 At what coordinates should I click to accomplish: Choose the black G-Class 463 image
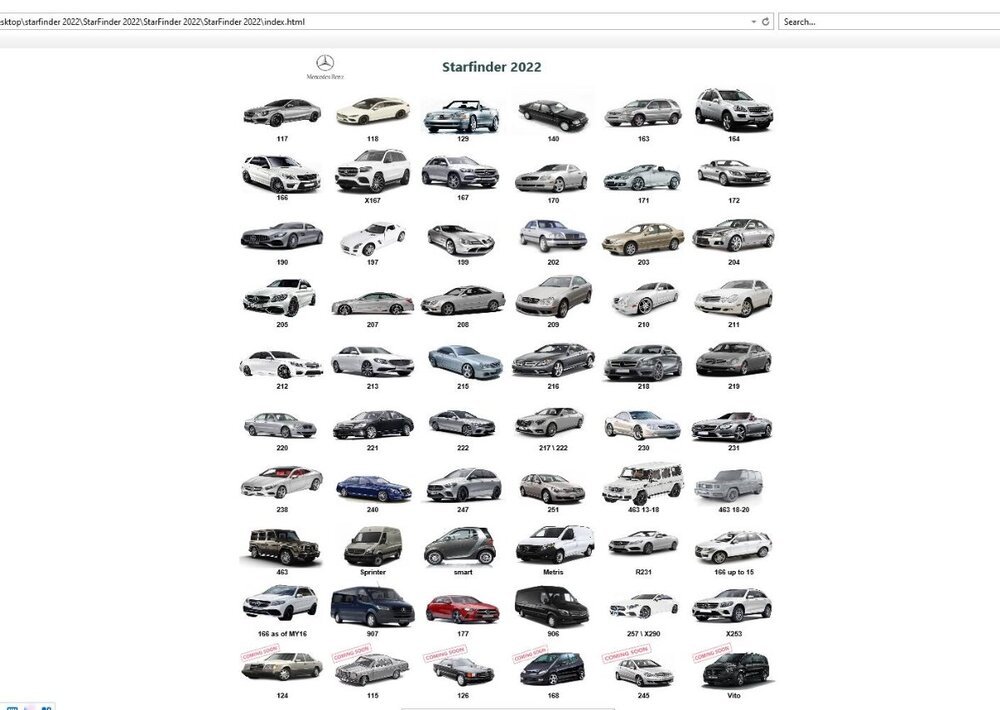tap(280, 545)
